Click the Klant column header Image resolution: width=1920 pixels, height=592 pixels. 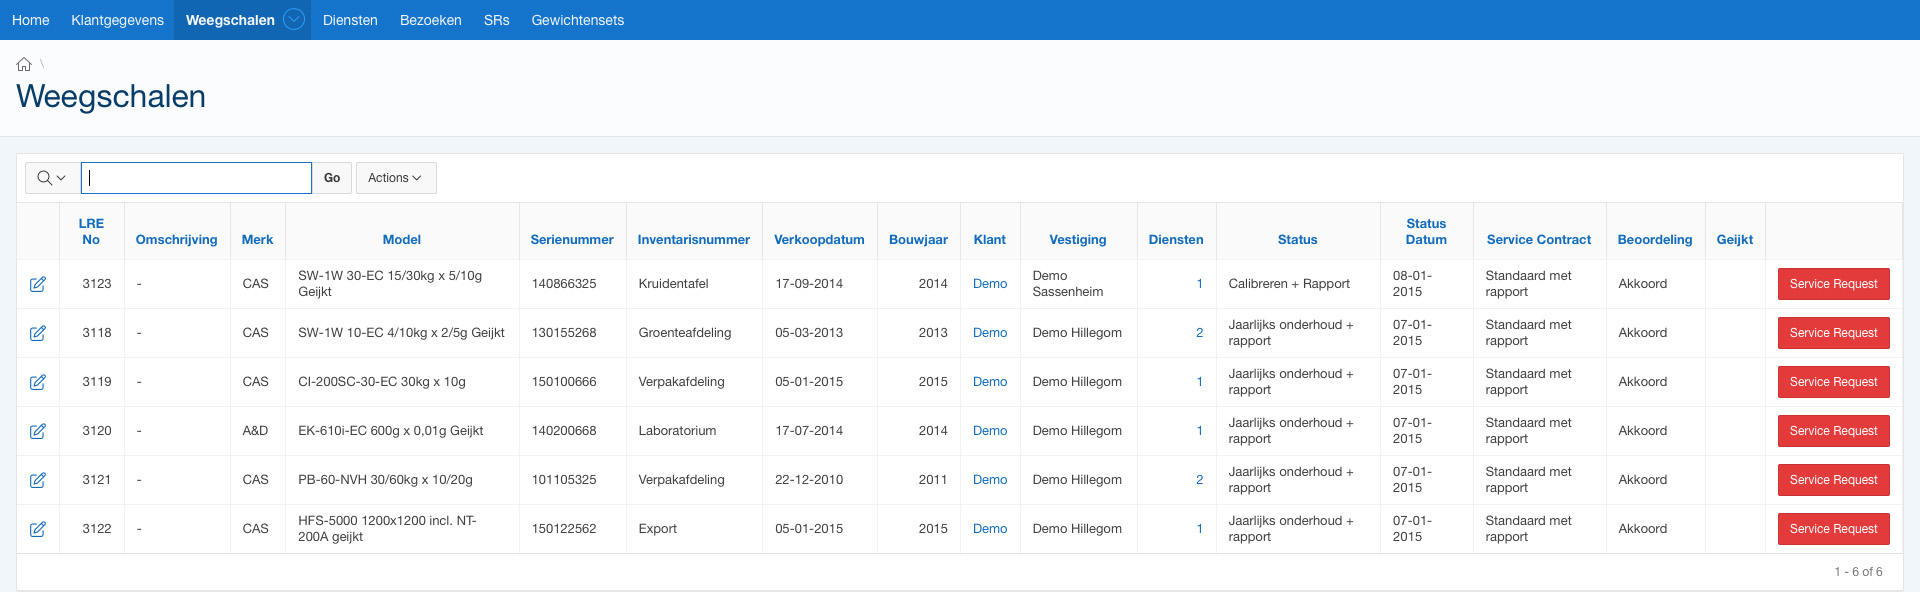point(990,240)
